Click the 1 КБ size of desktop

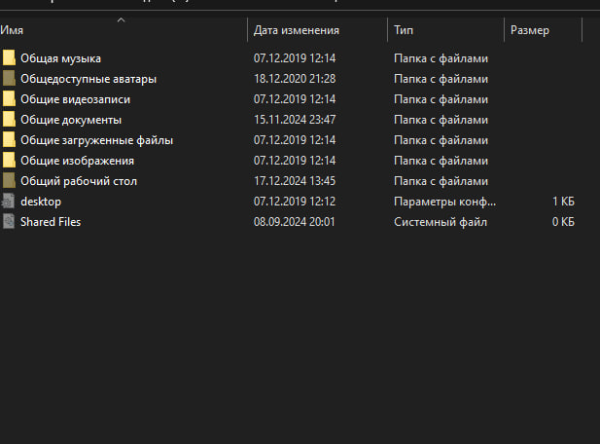563,201
